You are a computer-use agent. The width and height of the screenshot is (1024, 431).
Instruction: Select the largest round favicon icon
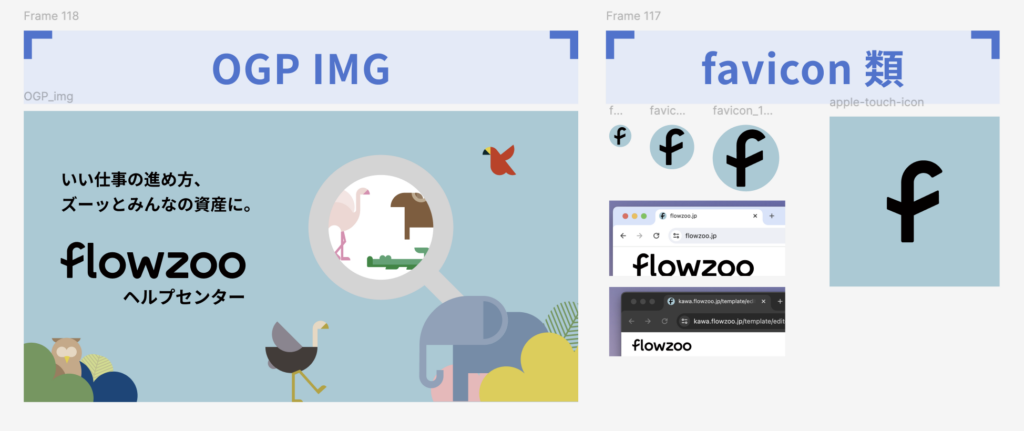pyautogui.click(x=746, y=158)
